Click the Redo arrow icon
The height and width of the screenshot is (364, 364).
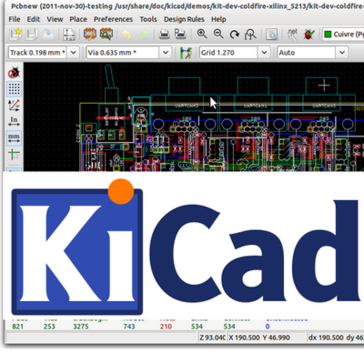tap(143, 34)
